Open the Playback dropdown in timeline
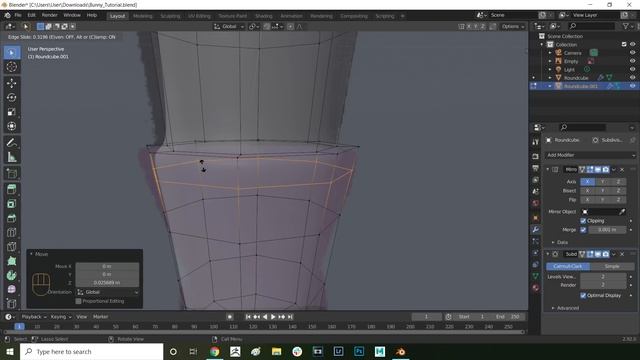This screenshot has height=360, width=640. pyautogui.click(x=33, y=317)
